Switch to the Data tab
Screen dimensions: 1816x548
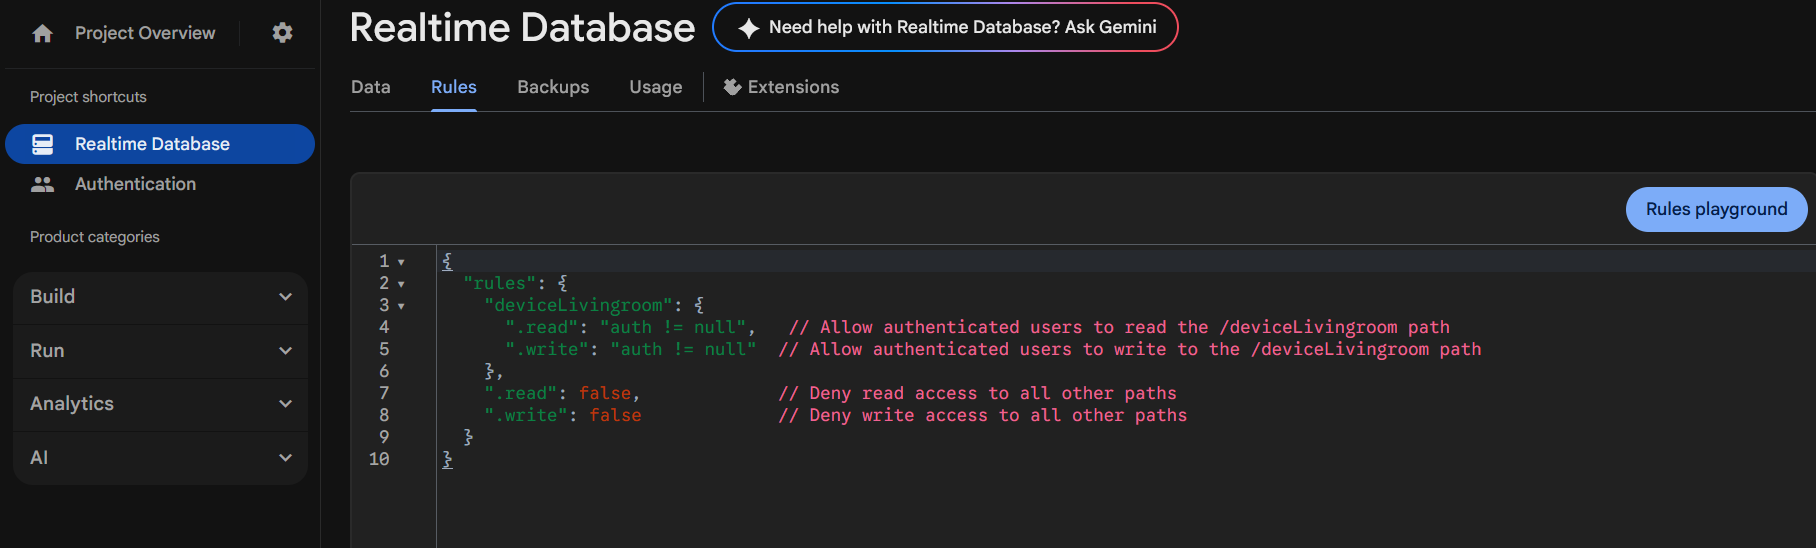pyautogui.click(x=371, y=87)
